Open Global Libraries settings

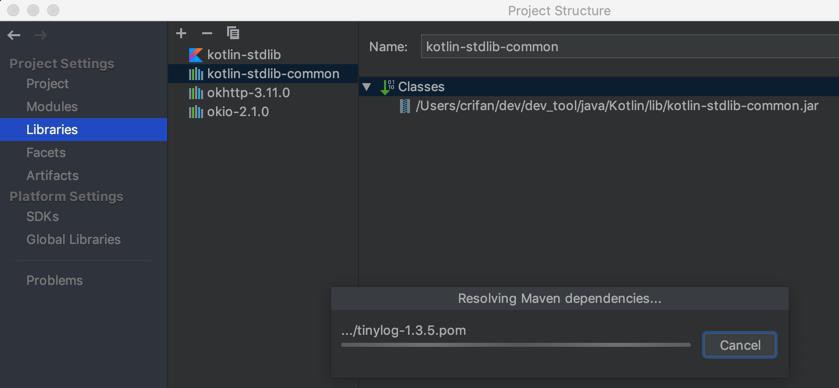coord(73,240)
